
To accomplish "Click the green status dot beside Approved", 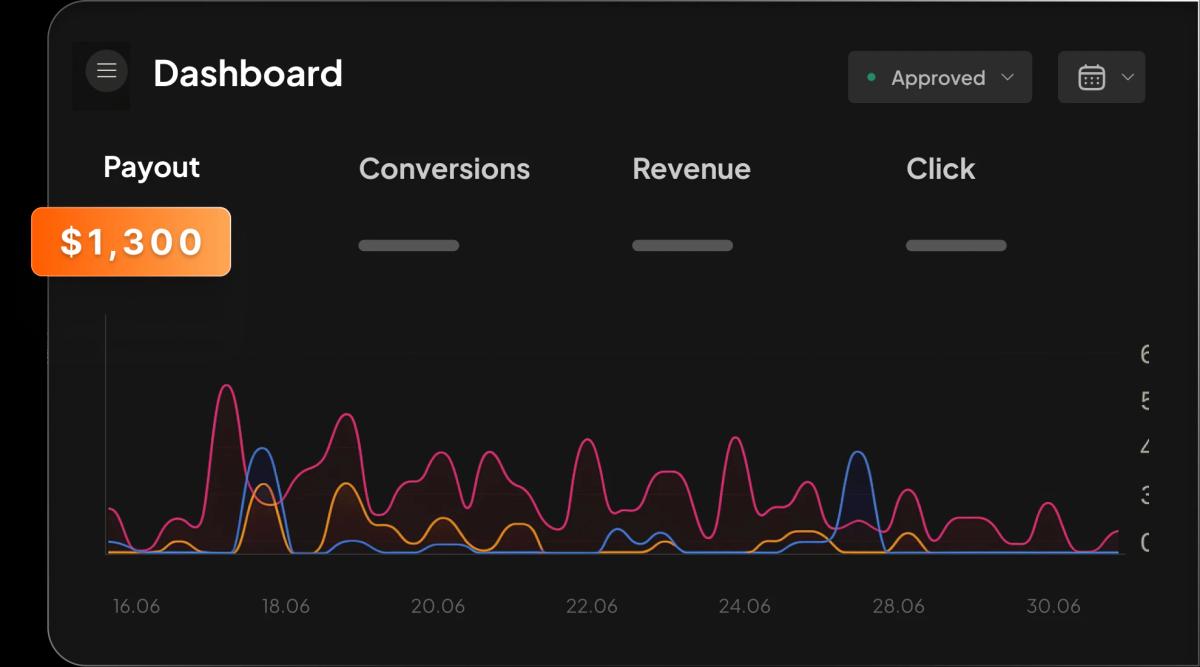I will 872,77.
